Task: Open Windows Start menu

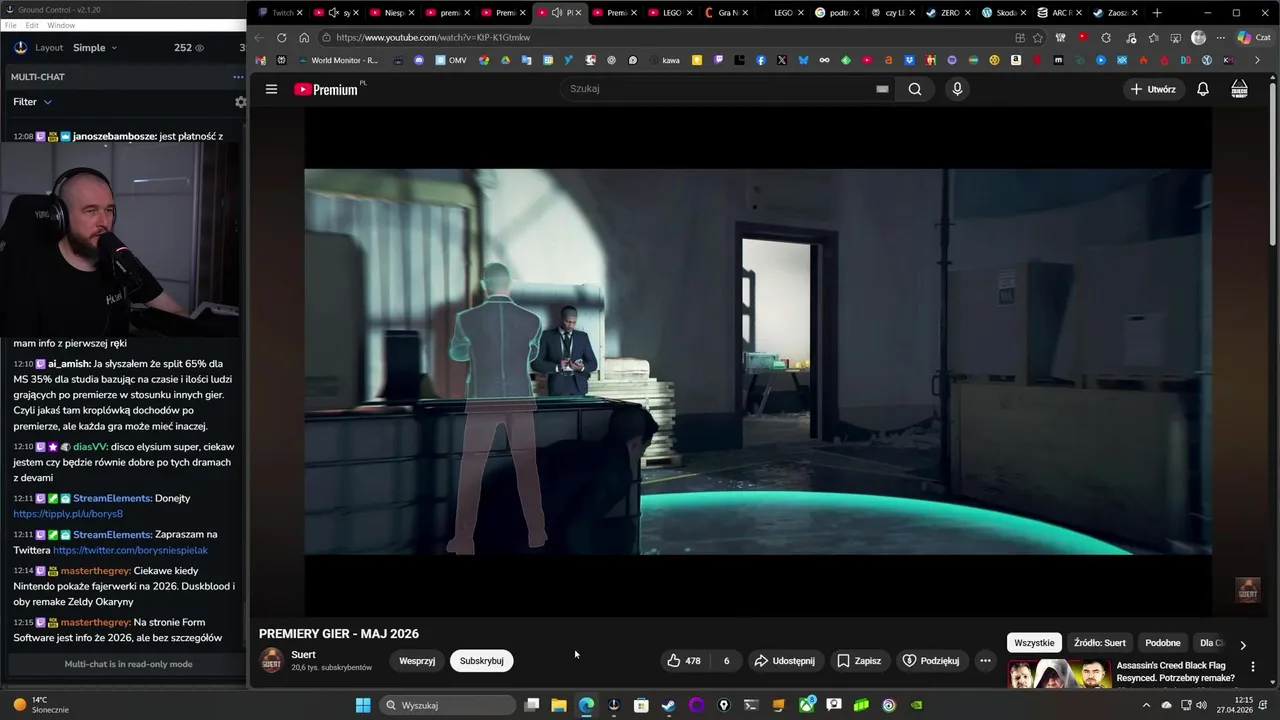Action: coord(362,705)
